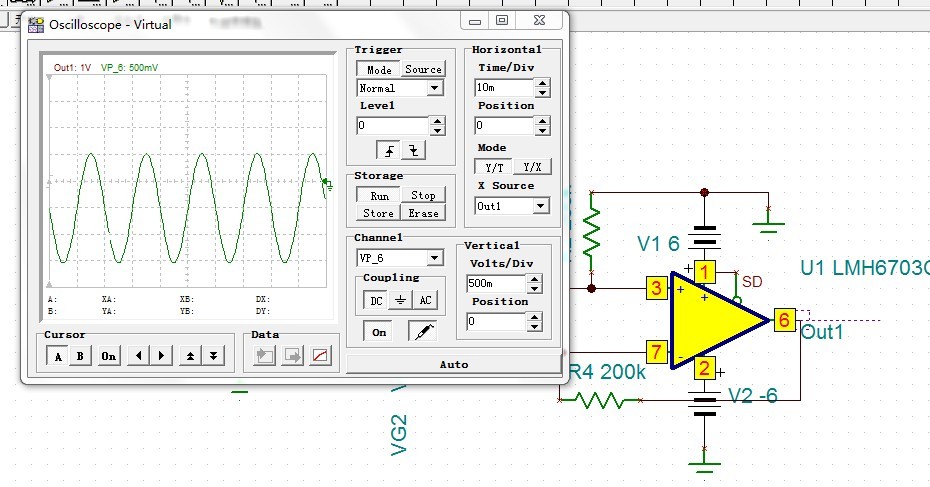Click the Store button
Viewport: 930px width, 487px height.
pyautogui.click(x=378, y=213)
